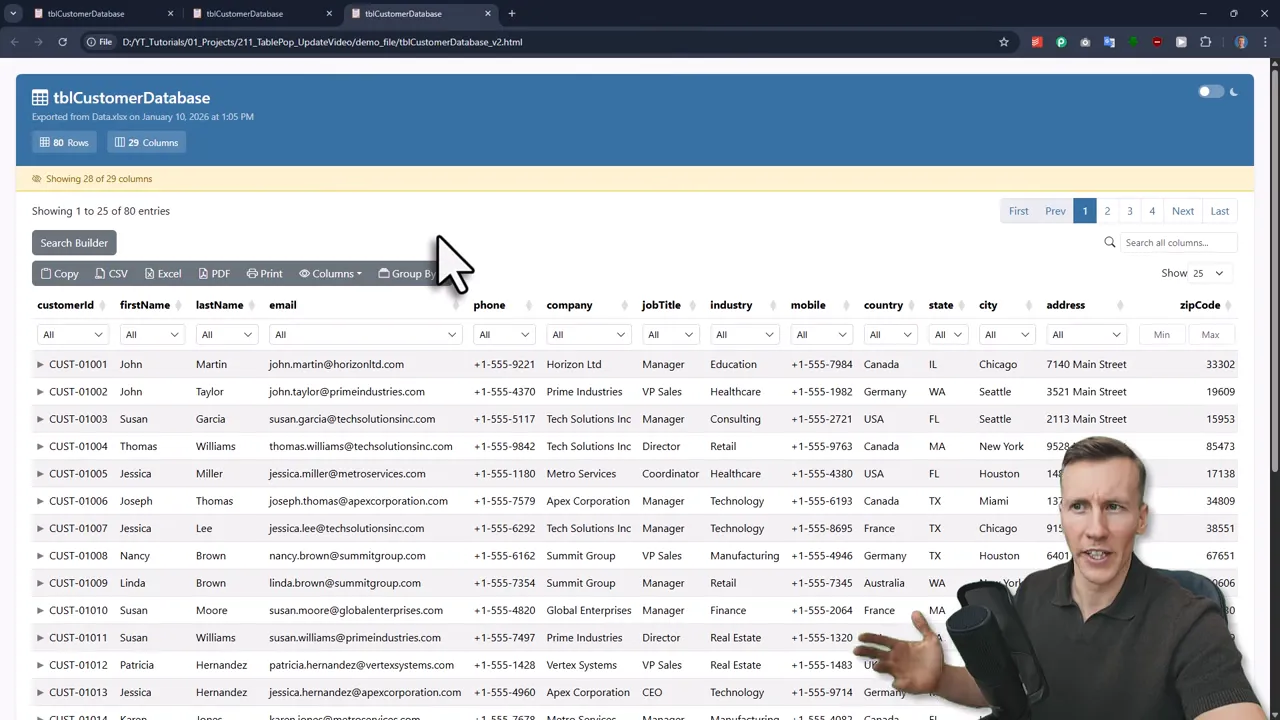1280x720 pixels.
Task: Toggle the dark mode switch
Action: (1211, 91)
